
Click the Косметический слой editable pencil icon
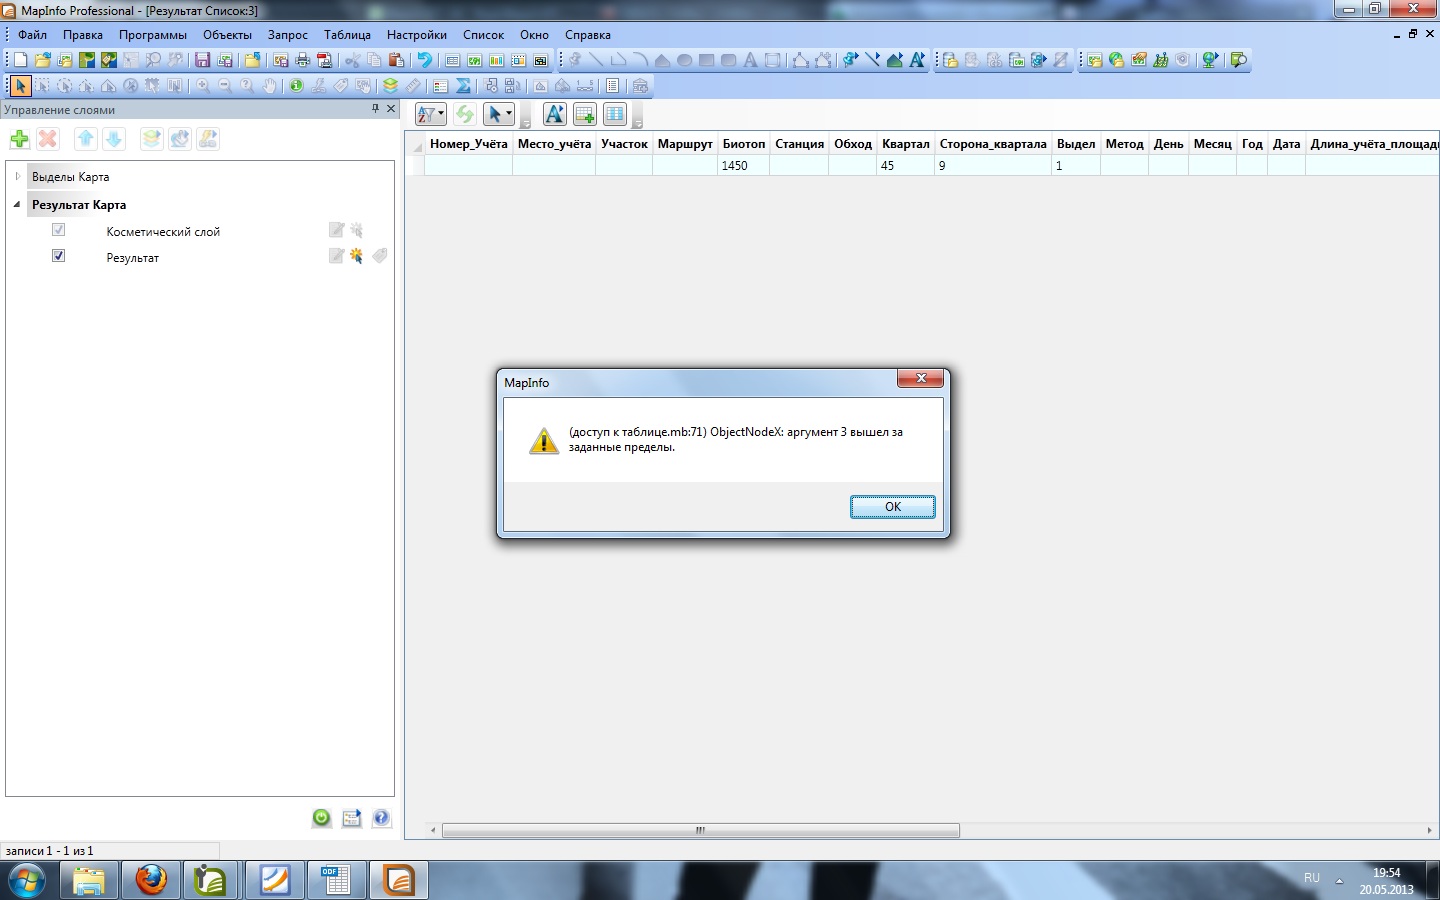coord(336,231)
